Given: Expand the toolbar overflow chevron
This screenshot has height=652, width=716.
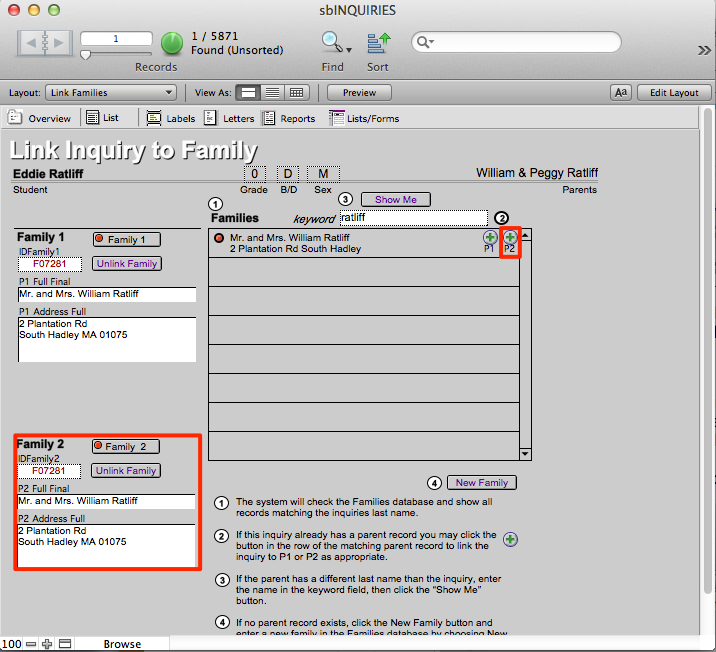Looking at the screenshot, I should pyautogui.click(x=704, y=49).
